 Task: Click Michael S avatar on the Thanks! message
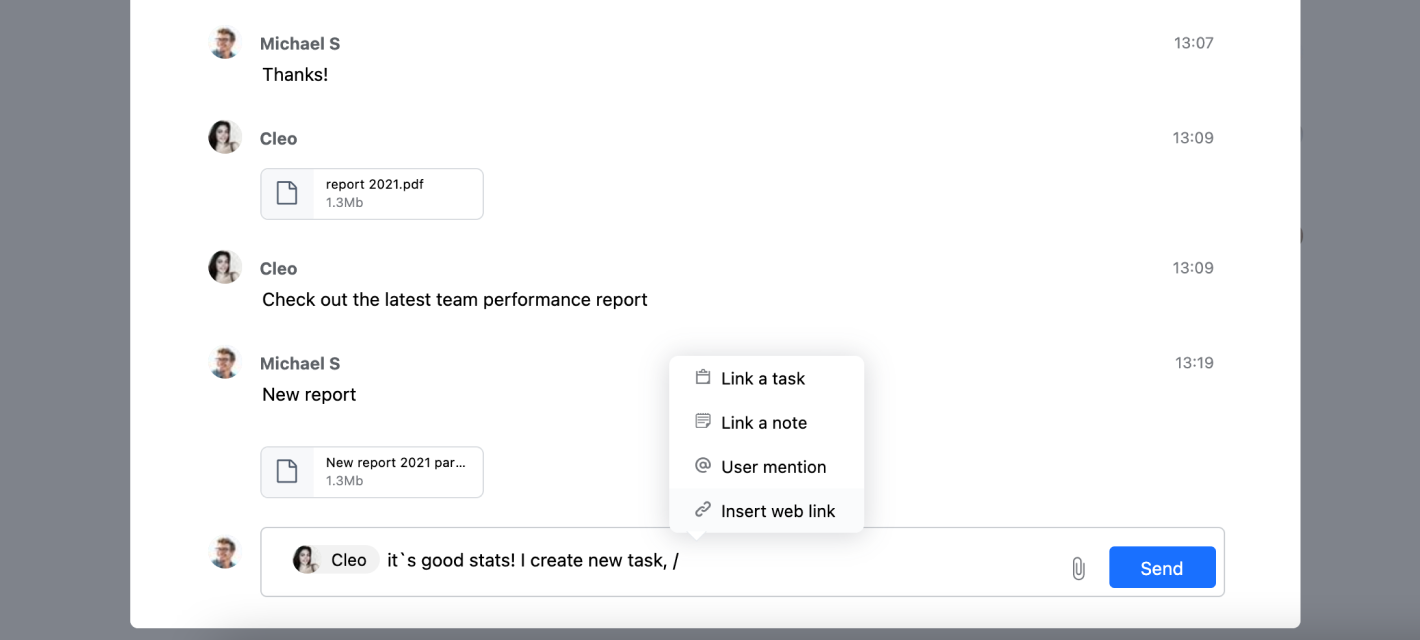coord(225,43)
